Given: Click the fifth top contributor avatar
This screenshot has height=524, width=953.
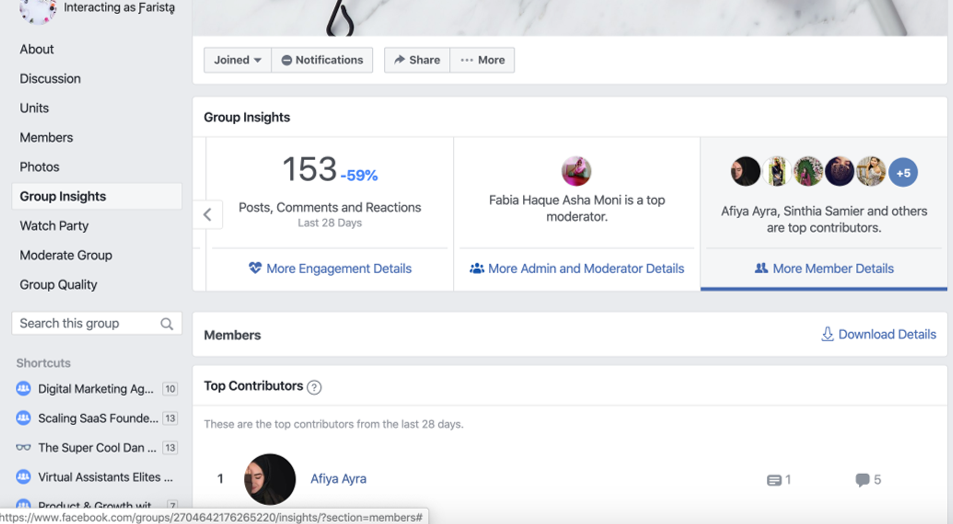Looking at the screenshot, I should pyautogui.click(x=871, y=171).
